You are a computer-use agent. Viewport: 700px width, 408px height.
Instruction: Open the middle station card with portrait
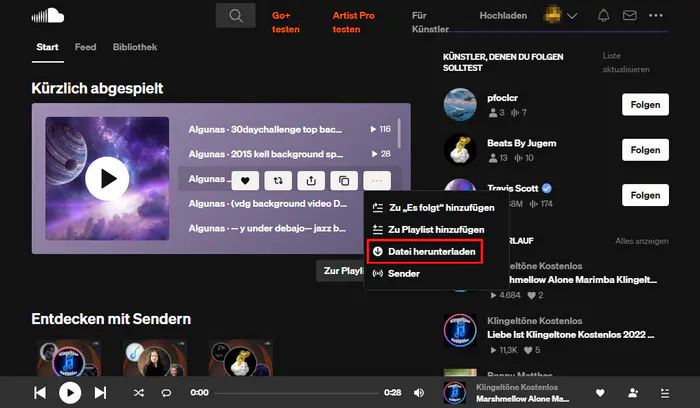coord(155,358)
